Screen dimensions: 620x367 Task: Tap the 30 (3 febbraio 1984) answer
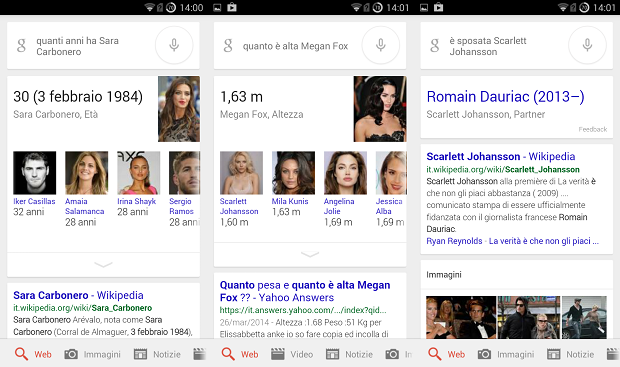[x=78, y=96]
